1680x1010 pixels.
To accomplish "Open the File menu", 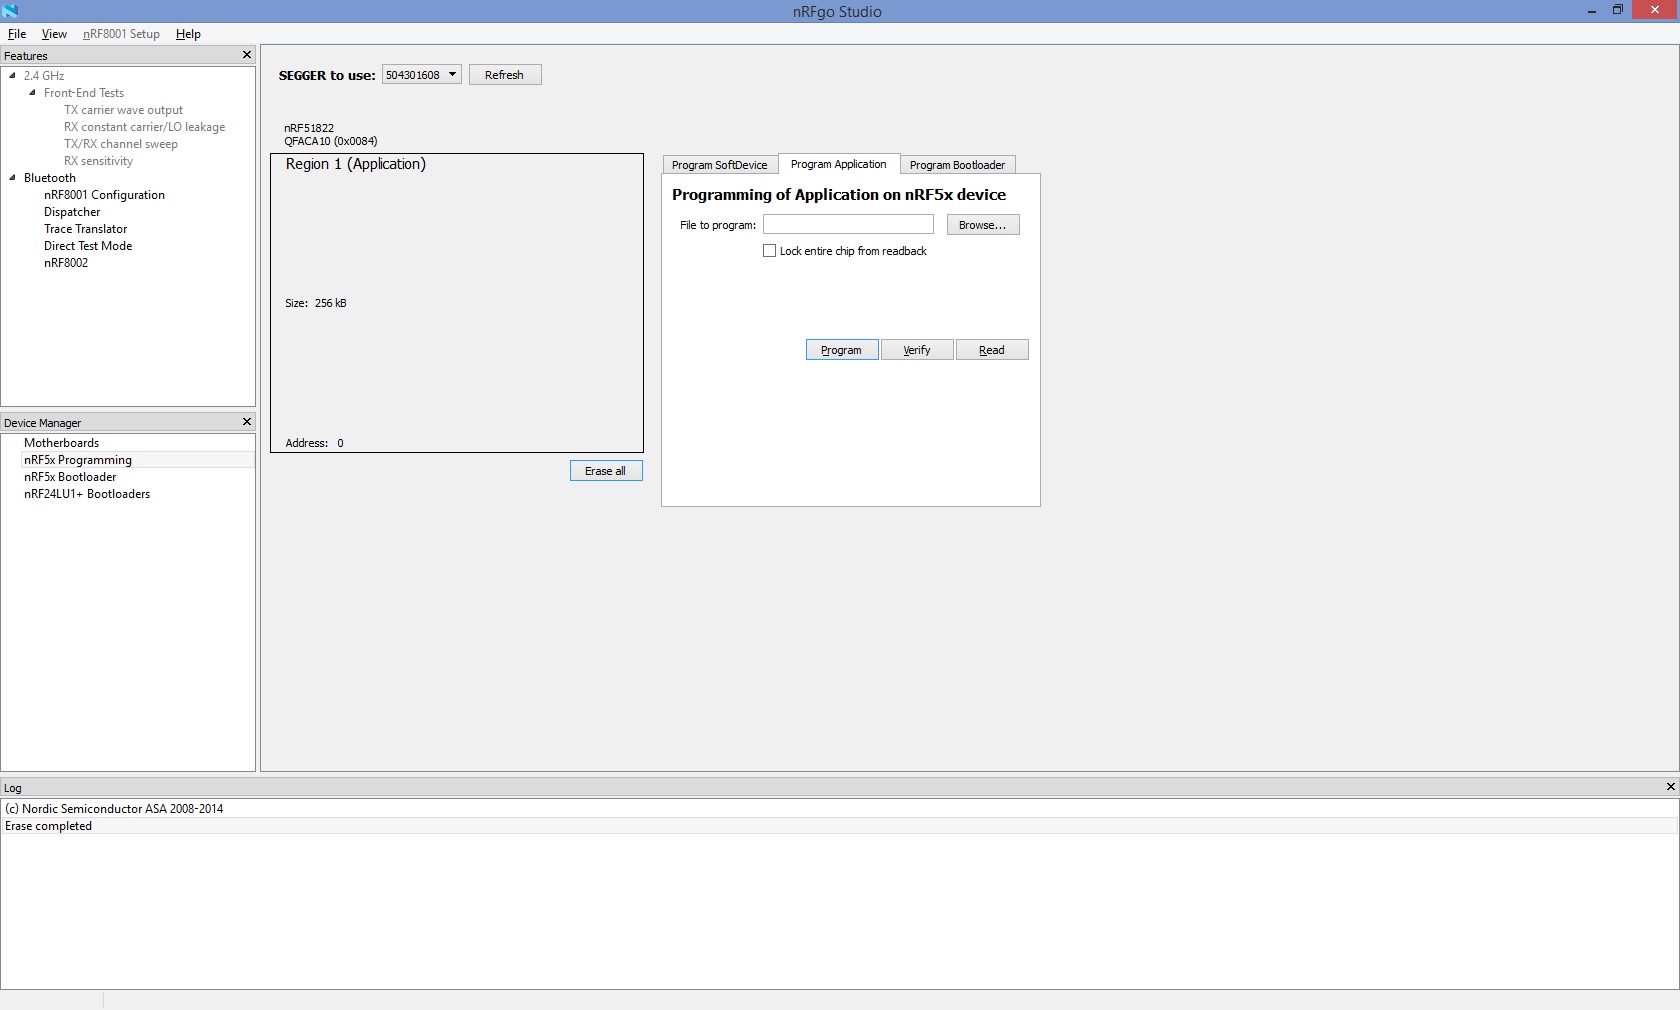I will (x=17, y=34).
